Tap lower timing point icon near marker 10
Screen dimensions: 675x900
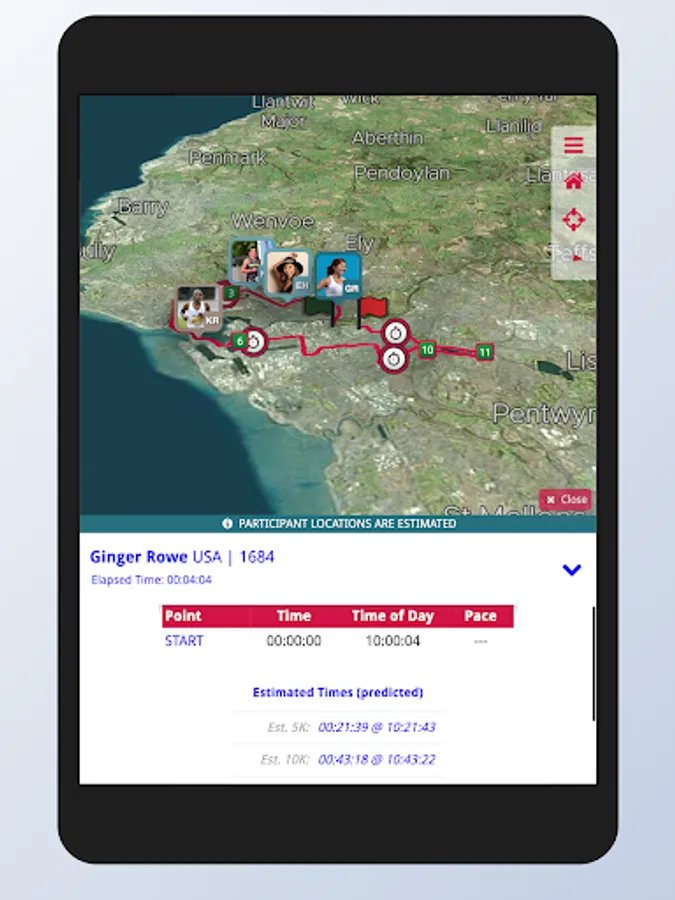coord(394,359)
